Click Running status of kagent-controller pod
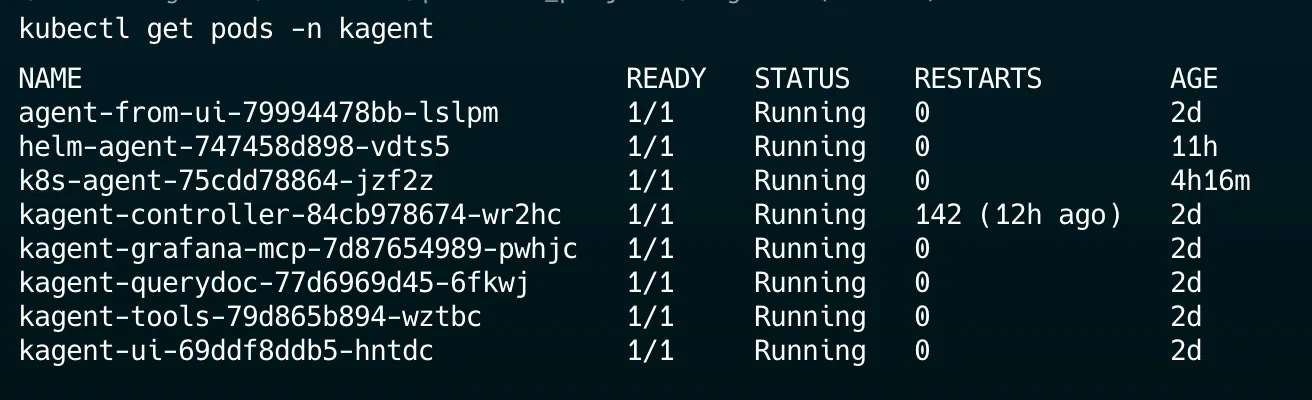 (x=810, y=215)
